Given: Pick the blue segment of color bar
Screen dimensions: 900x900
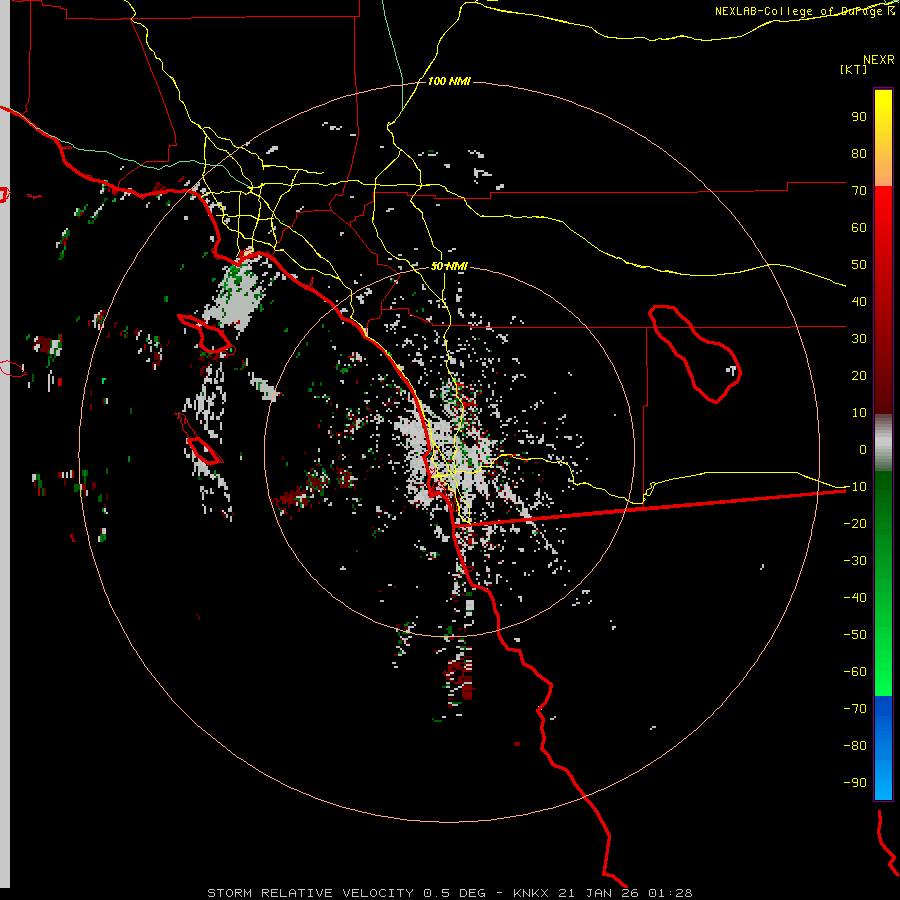Looking at the screenshot, I should (x=883, y=748).
